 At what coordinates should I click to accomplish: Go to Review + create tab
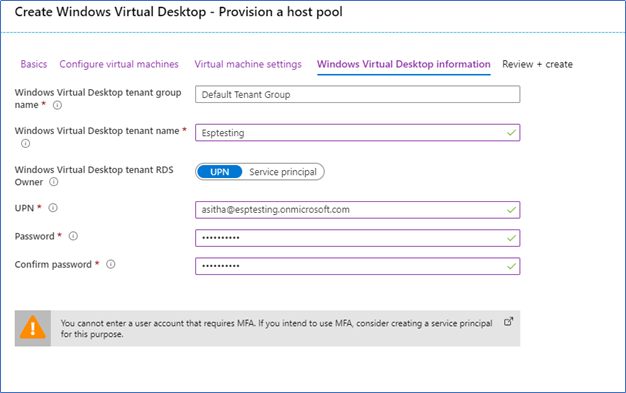coord(537,64)
